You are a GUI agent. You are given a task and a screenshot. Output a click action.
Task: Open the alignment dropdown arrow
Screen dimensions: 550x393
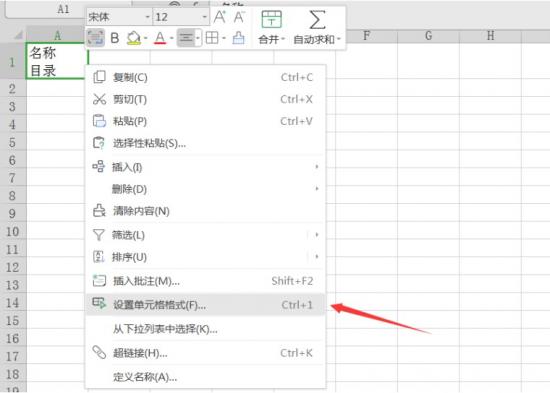[198, 38]
